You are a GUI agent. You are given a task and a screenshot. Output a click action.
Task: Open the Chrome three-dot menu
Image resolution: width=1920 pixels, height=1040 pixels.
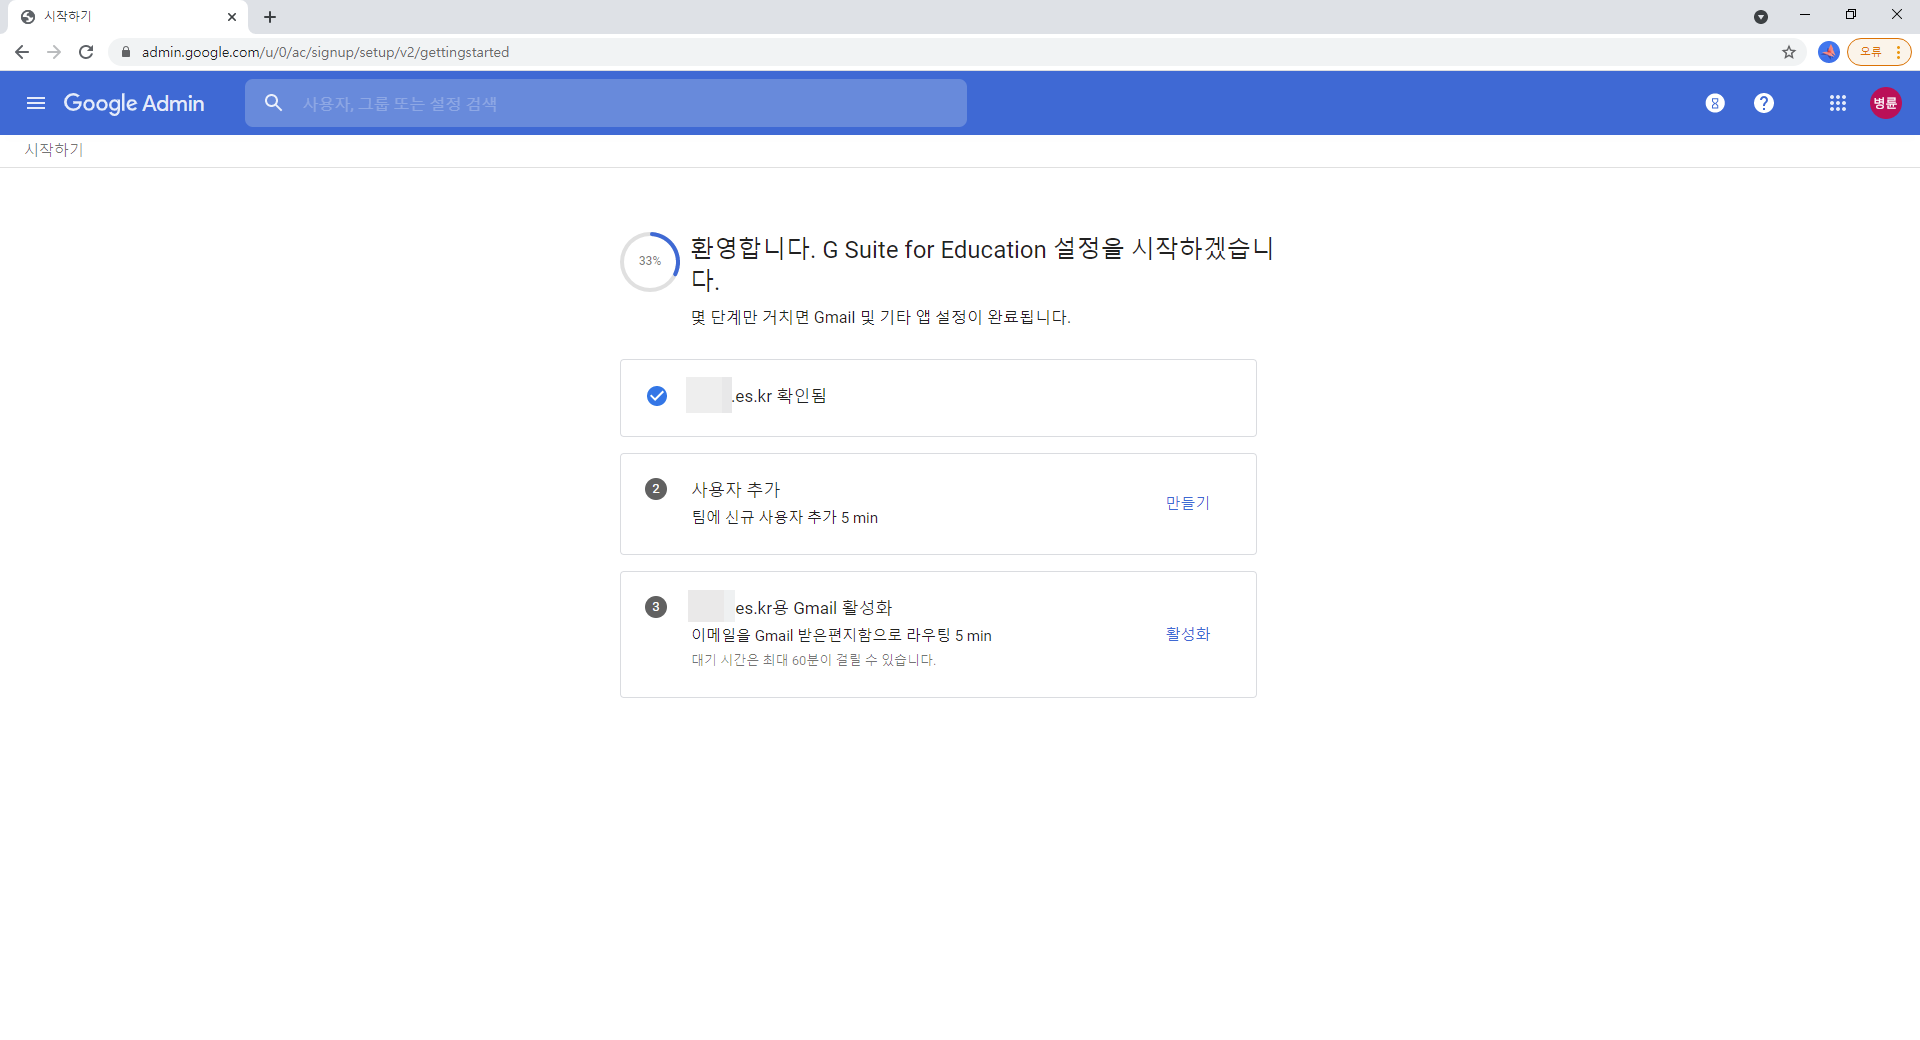point(1898,52)
